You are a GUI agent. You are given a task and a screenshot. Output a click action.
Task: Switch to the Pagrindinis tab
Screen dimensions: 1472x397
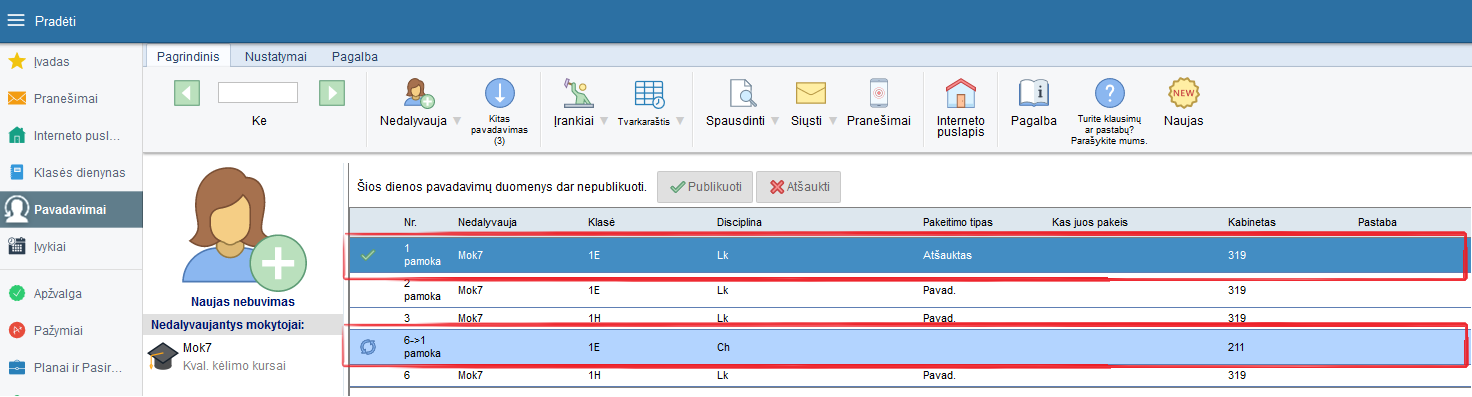[187, 57]
